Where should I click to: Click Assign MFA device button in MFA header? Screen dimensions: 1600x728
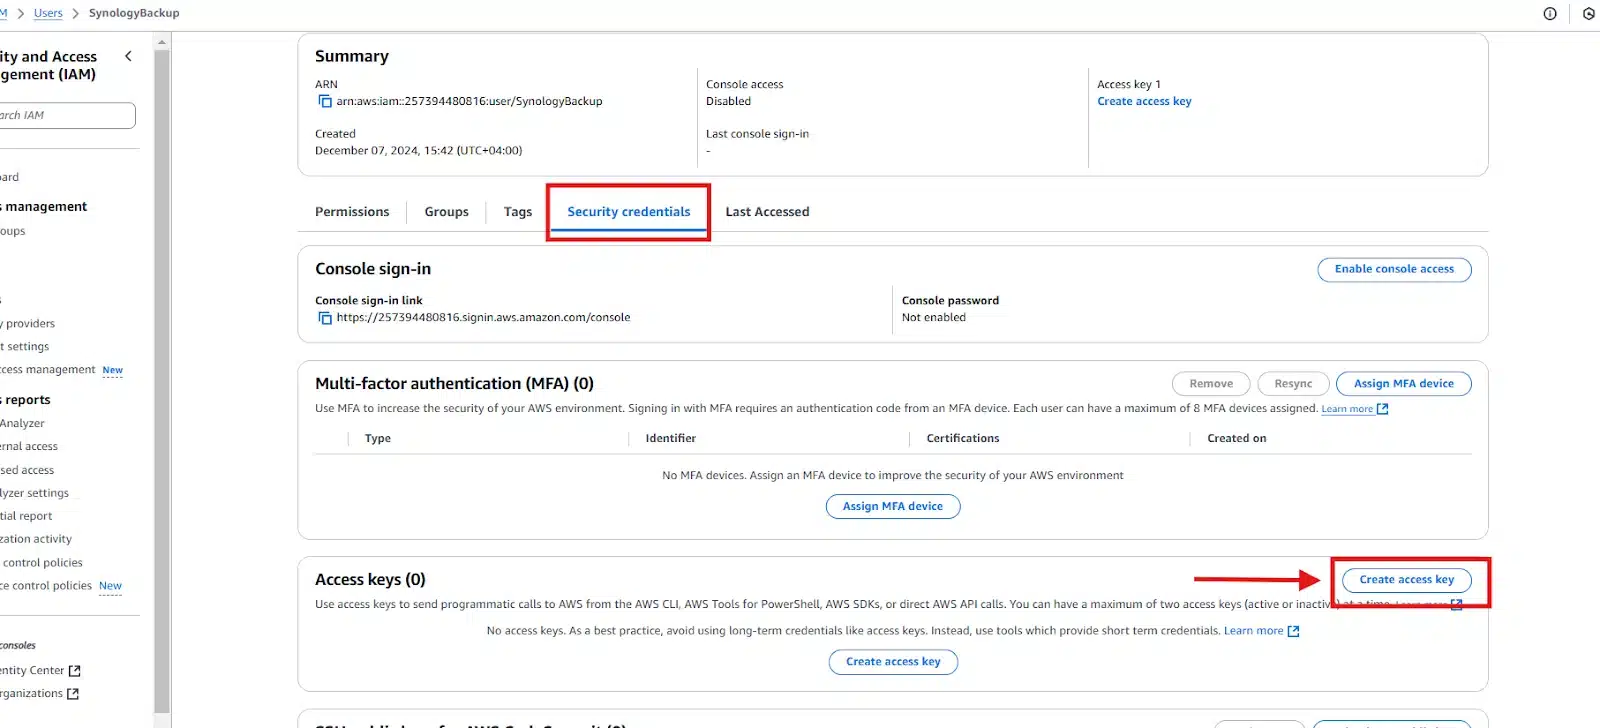[x=1403, y=384]
